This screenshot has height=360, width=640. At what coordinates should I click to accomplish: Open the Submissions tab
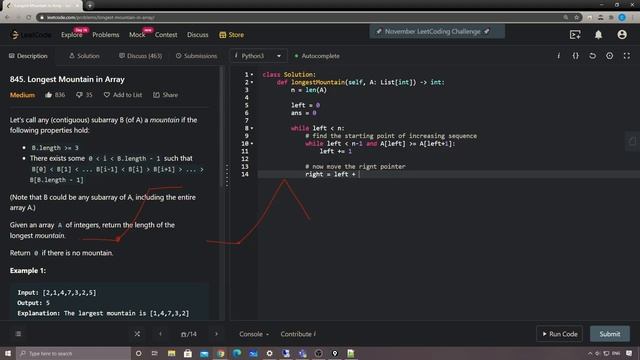pyautogui.click(x=196, y=56)
